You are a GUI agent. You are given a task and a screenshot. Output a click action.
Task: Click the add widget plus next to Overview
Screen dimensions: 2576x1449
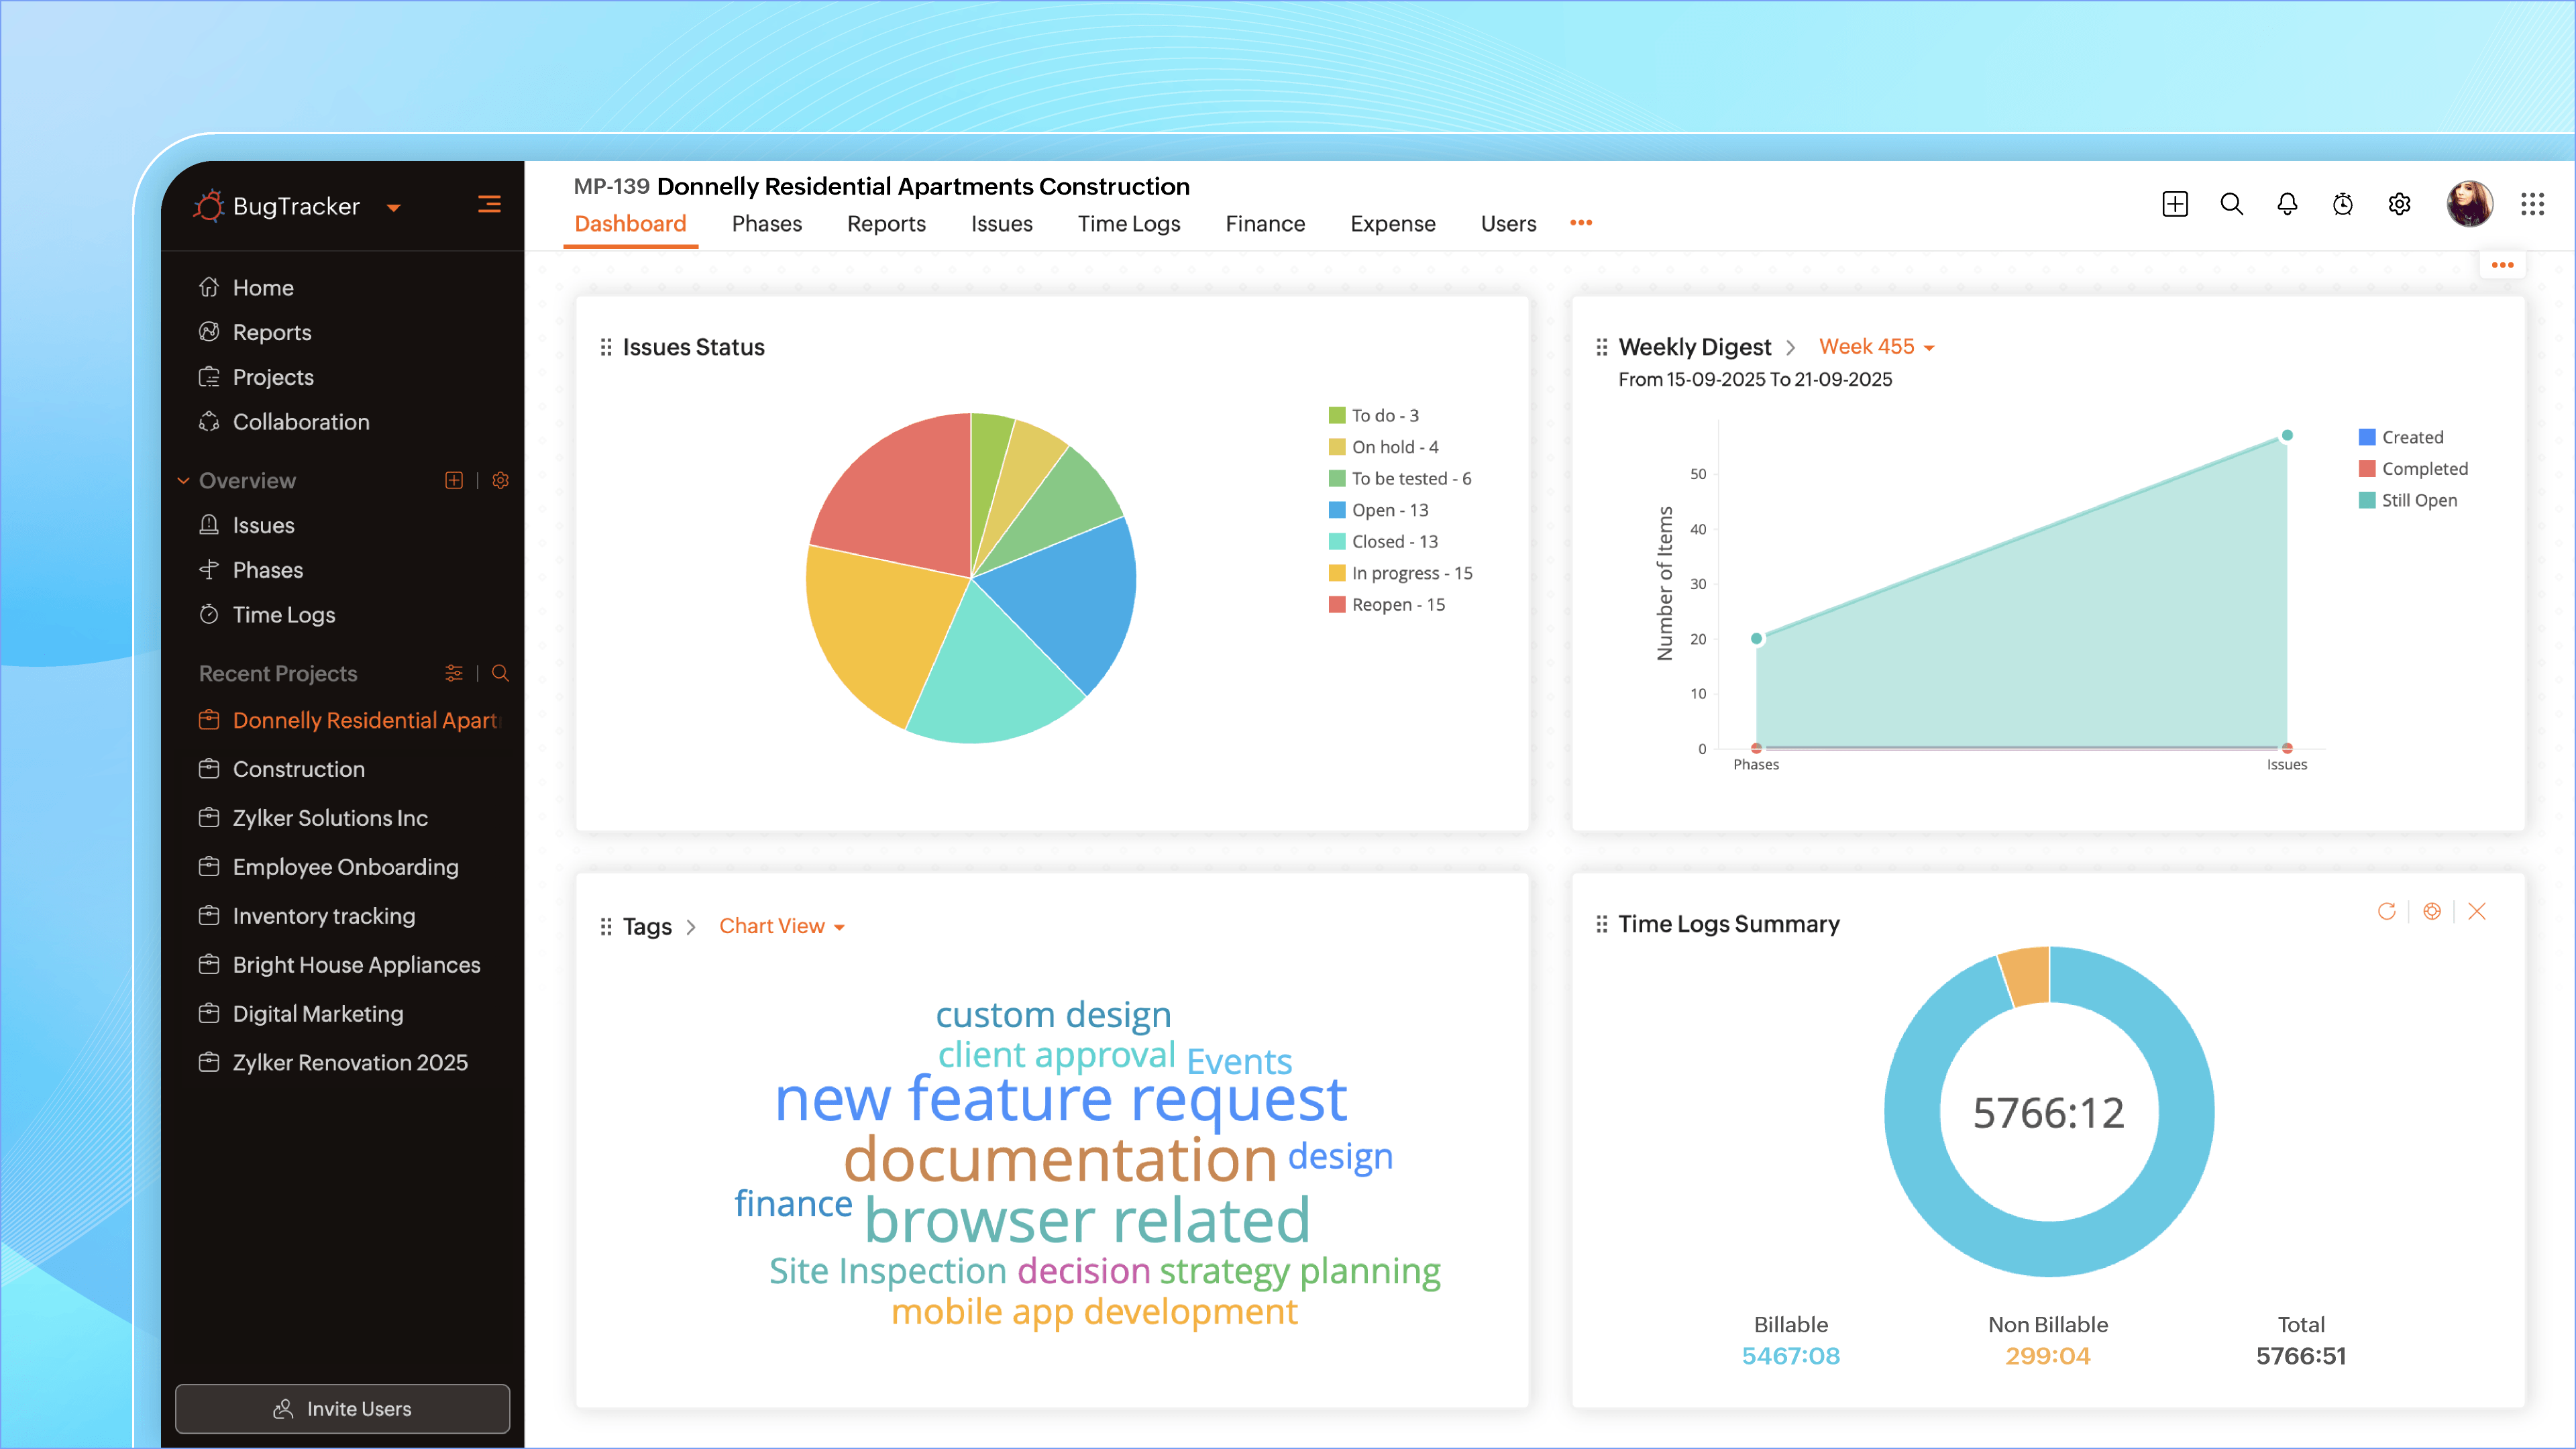pyautogui.click(x=454, y=480)
